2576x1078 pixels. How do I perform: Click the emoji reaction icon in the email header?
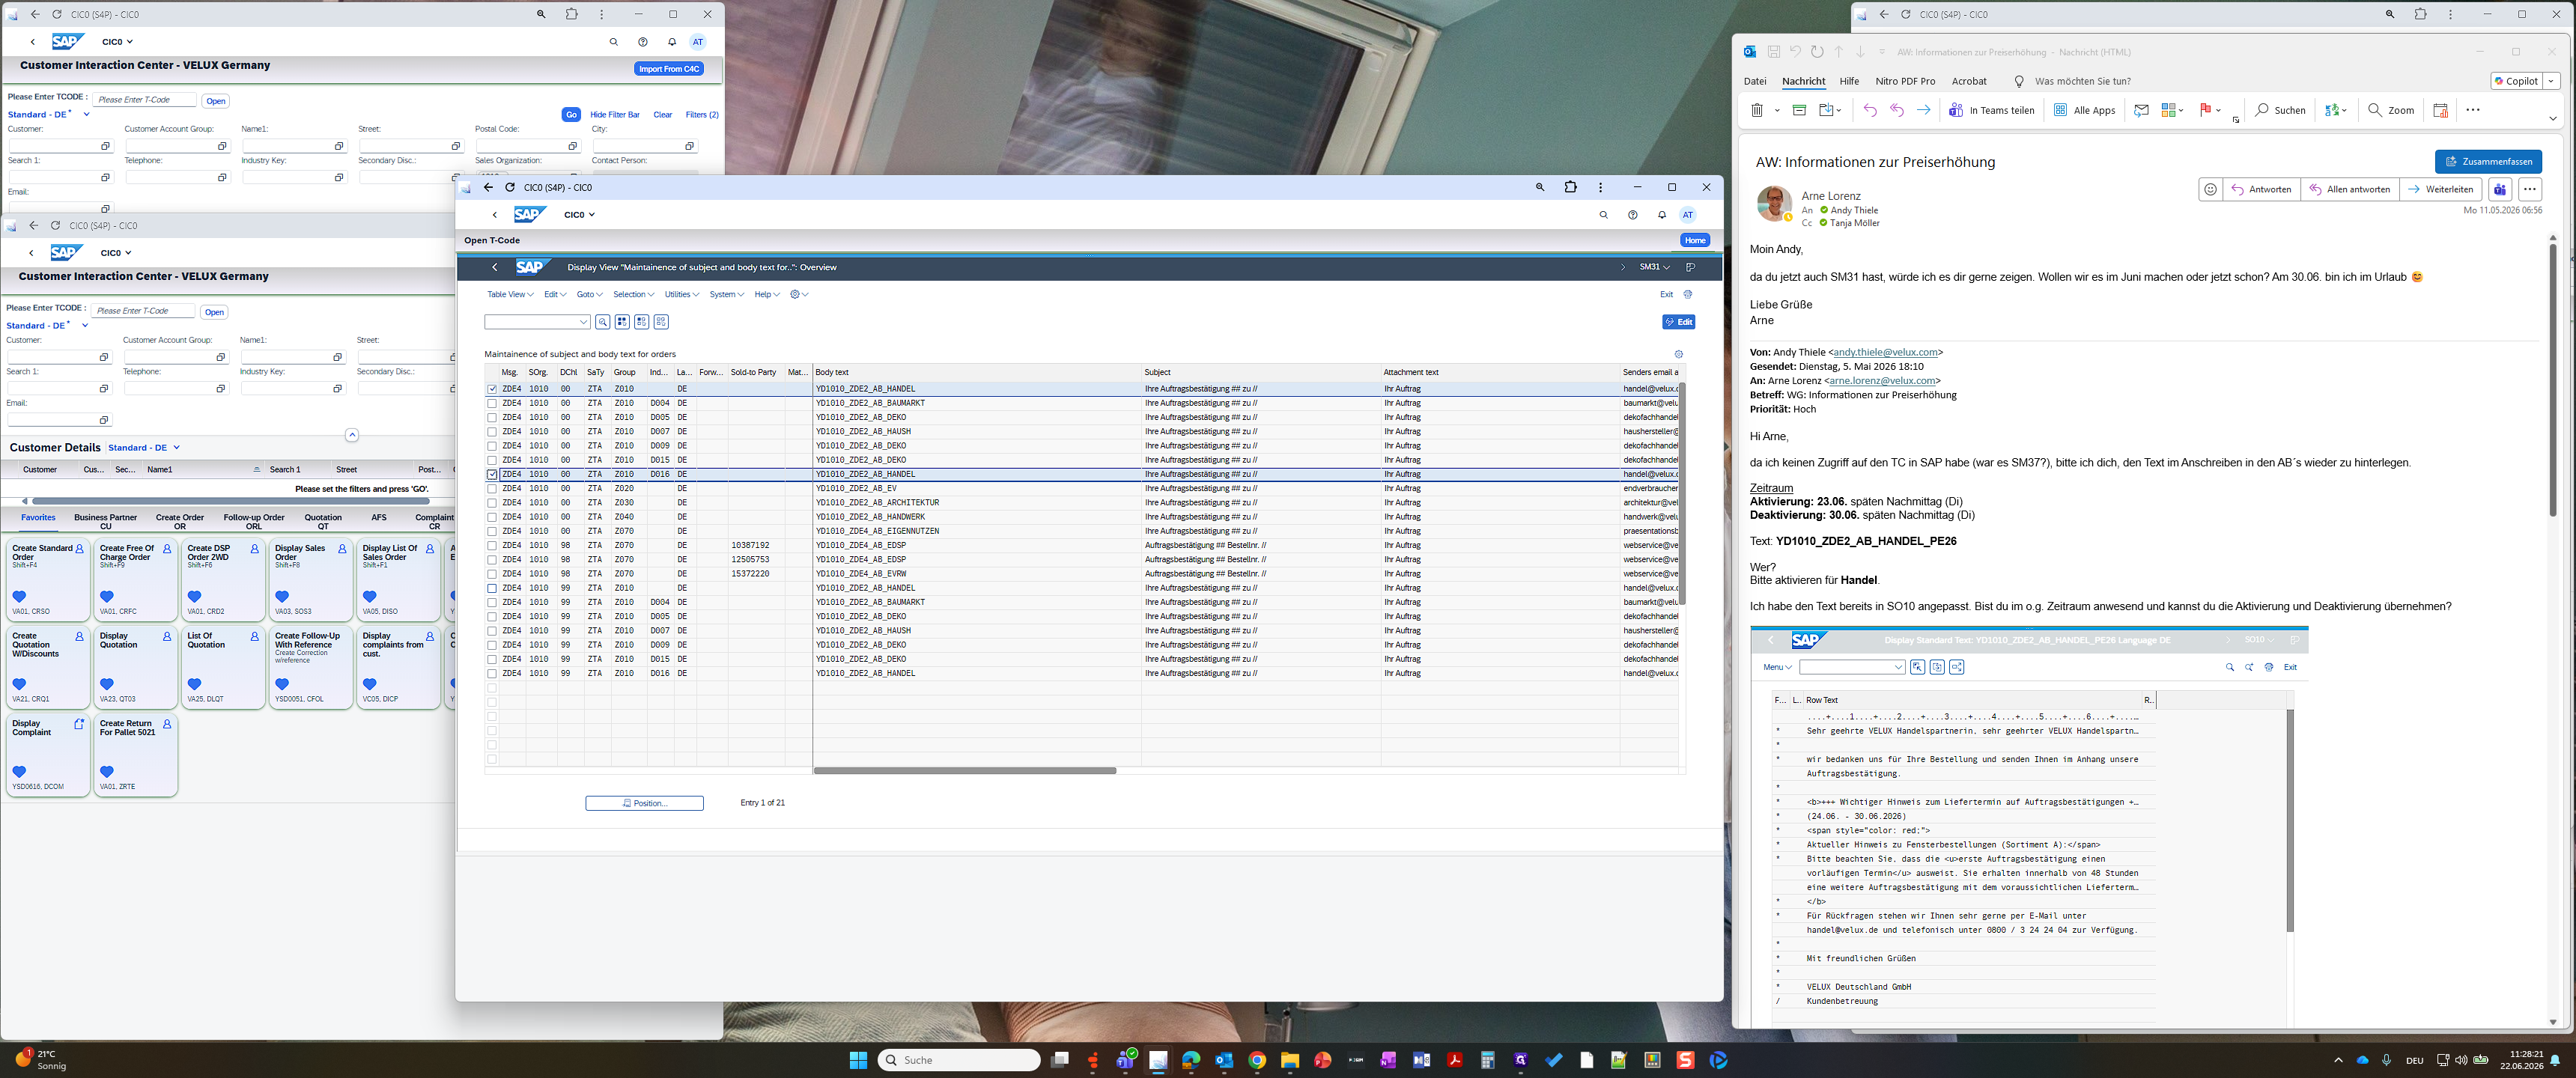[x=2211, y=189]
